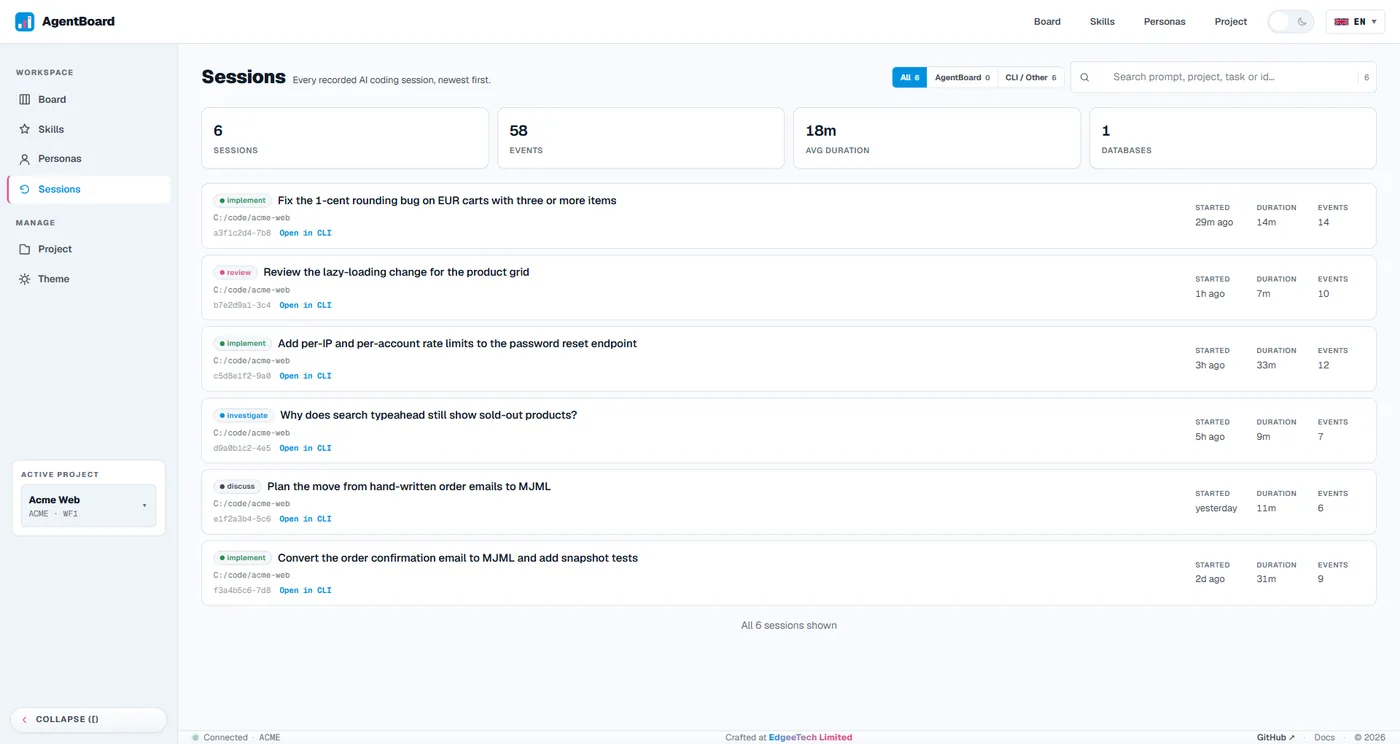
Task: Click the Skills star icon in sidebar
Action: [x=25, y=129]
